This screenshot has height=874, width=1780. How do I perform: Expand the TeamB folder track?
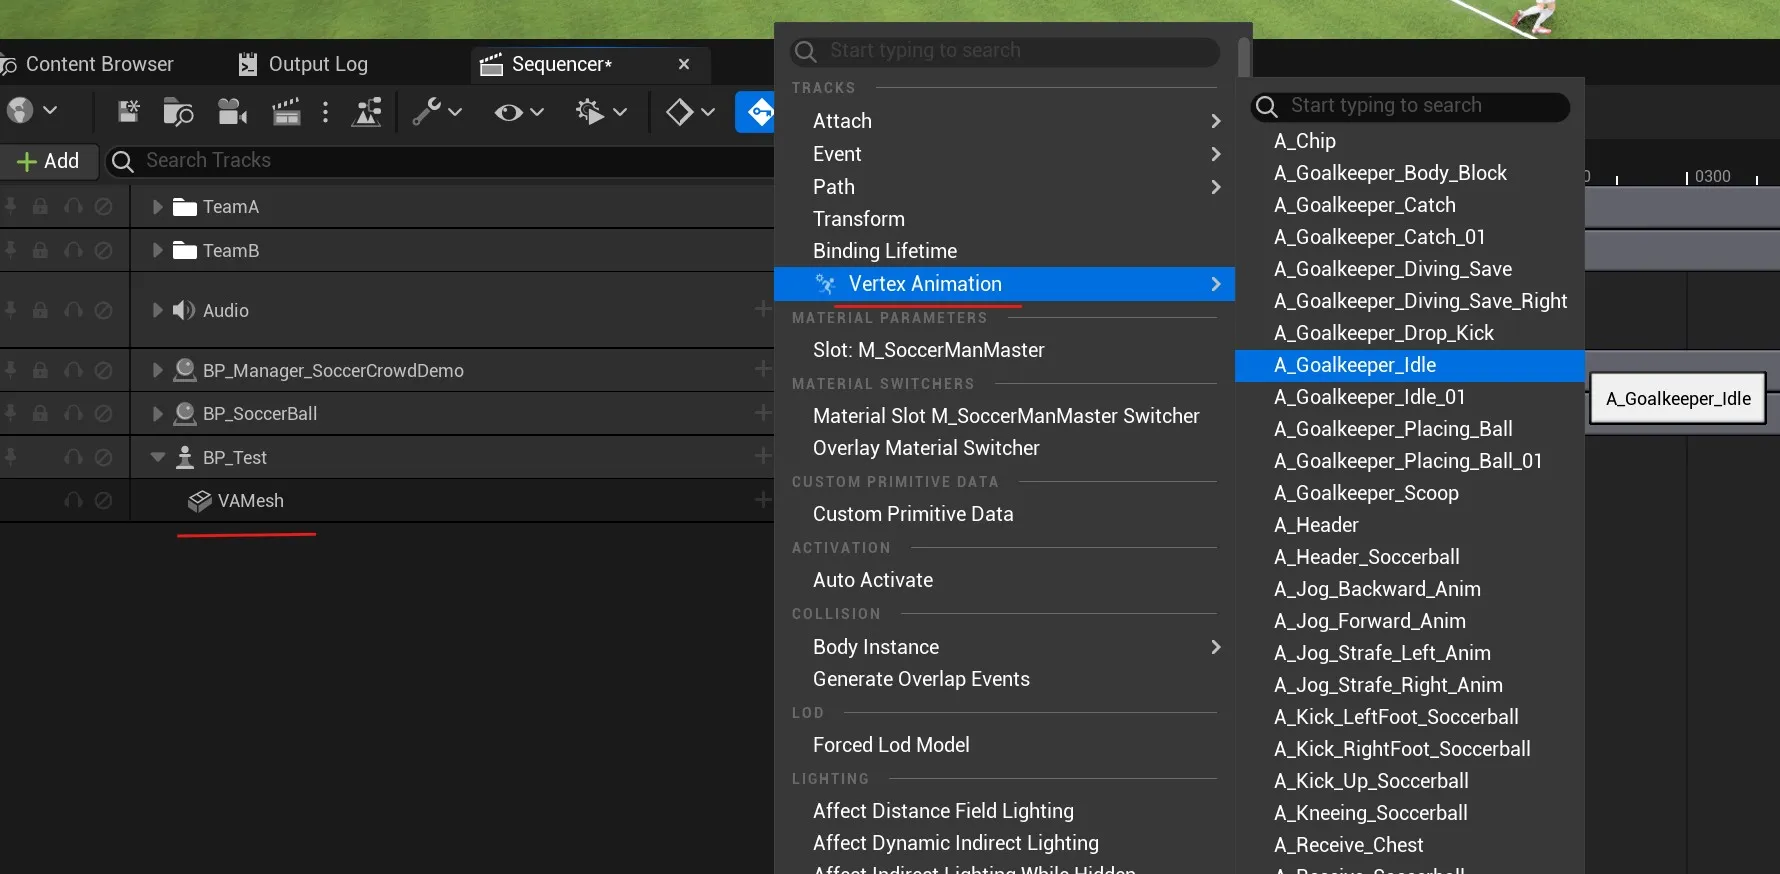157,250
